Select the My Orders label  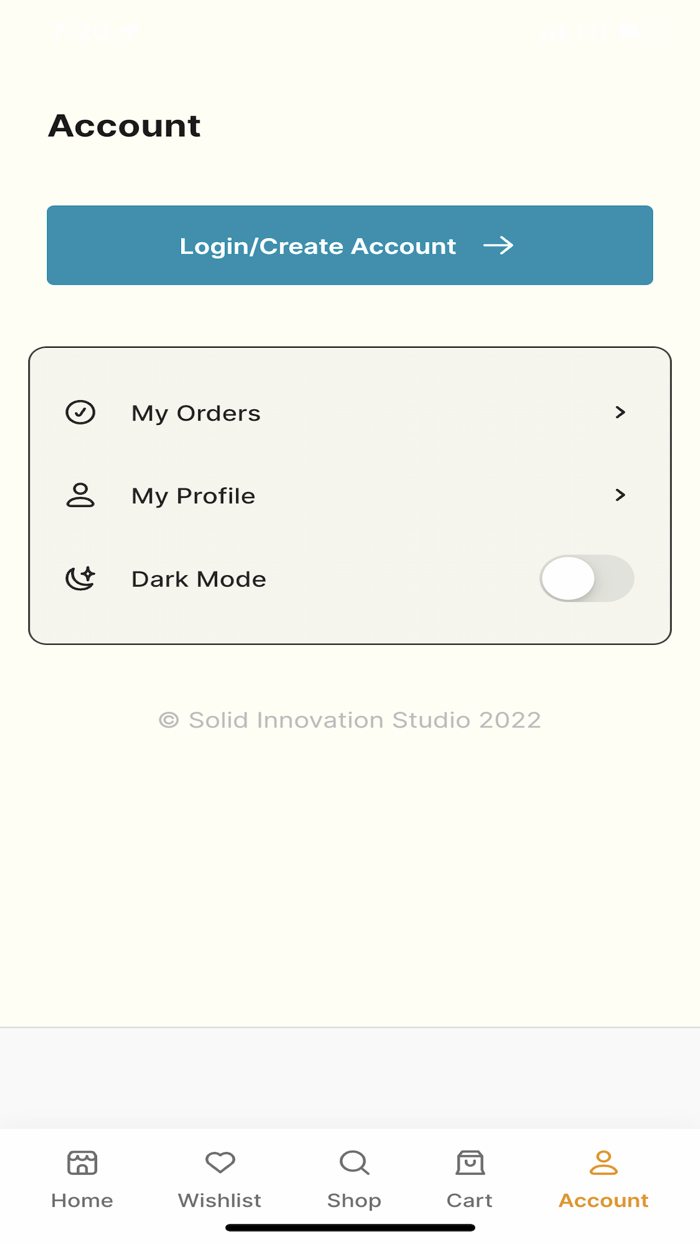[x=196, y=413]
